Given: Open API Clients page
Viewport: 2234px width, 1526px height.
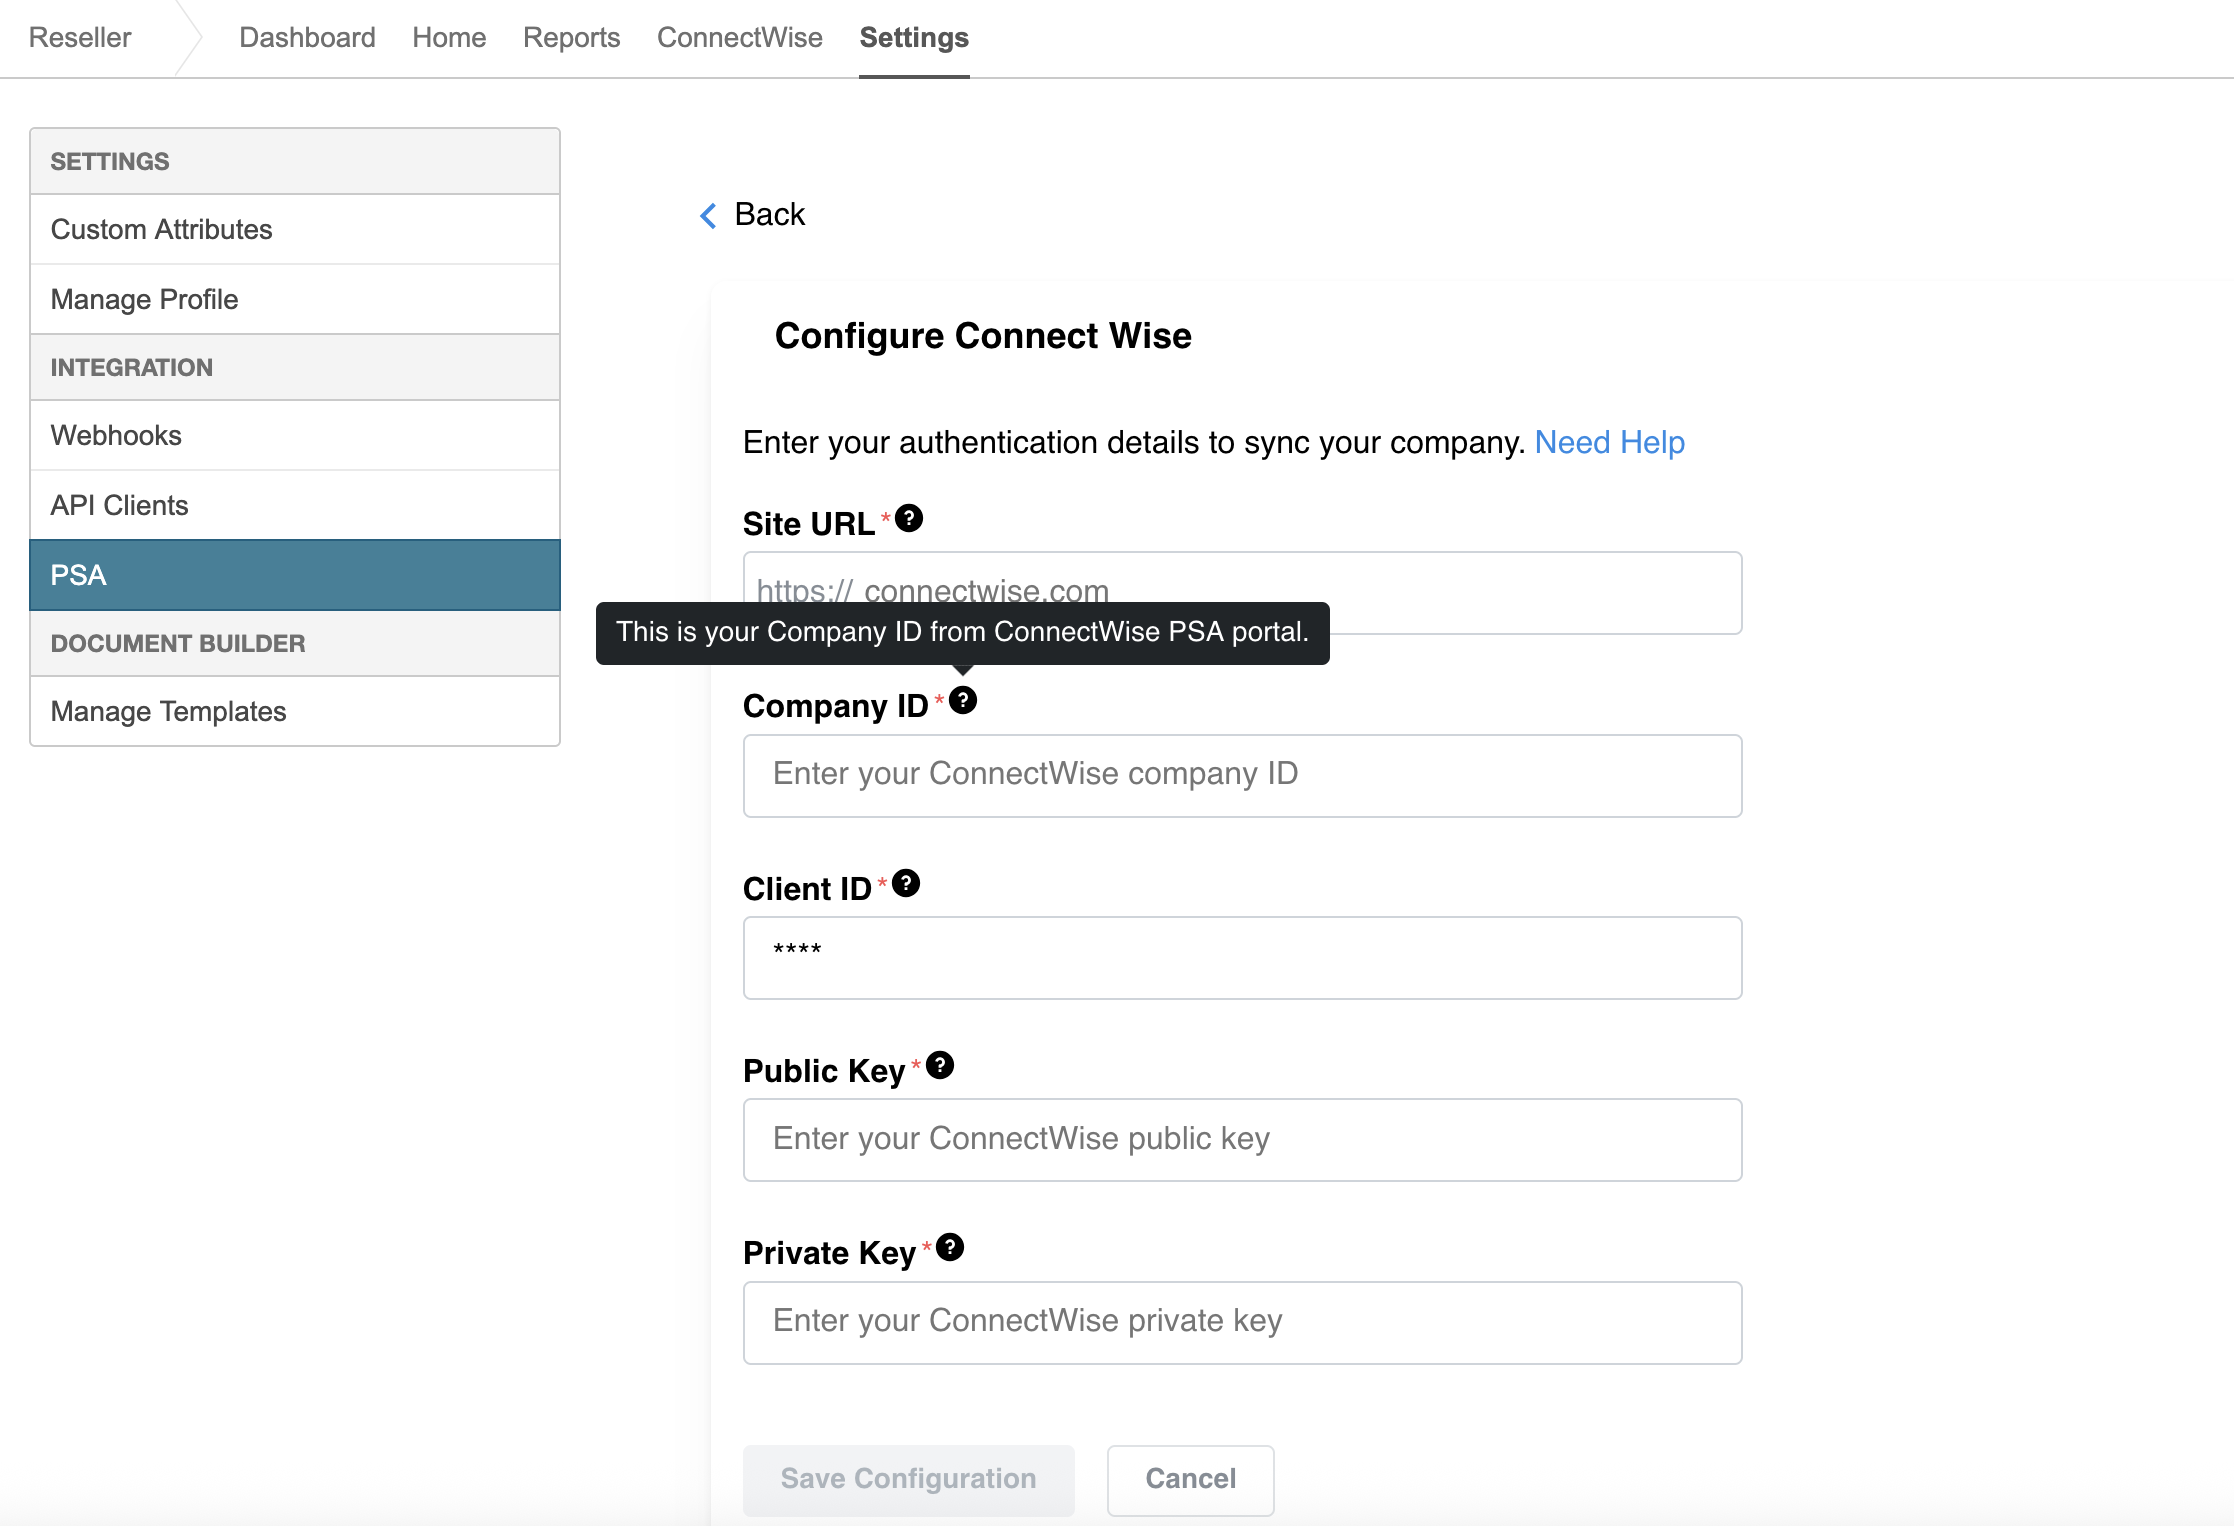Looking at the screenshot, I should coord(295,505).
